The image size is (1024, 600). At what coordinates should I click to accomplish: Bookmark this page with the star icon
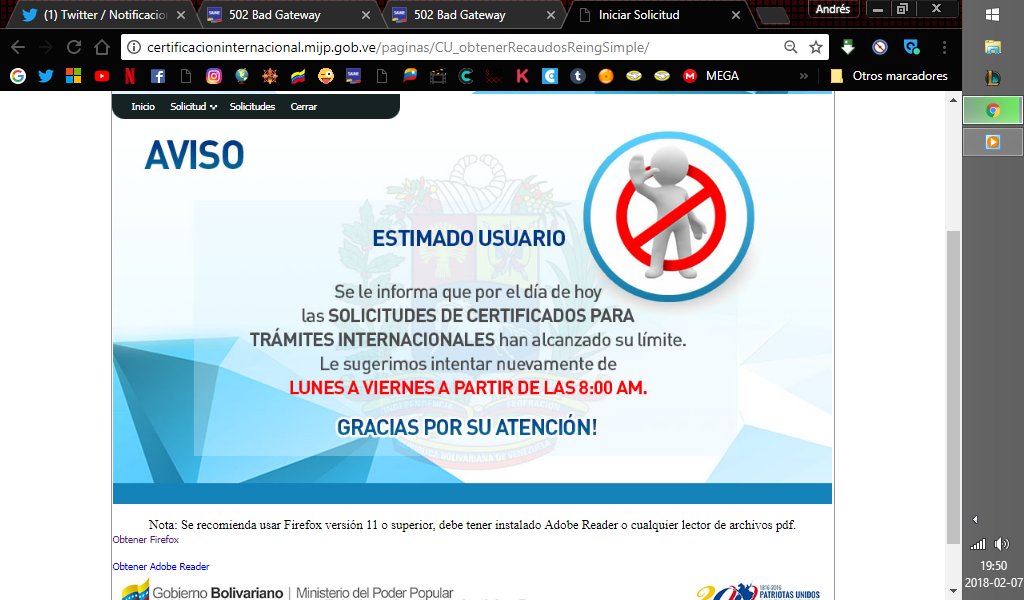[x=816, y=47]
